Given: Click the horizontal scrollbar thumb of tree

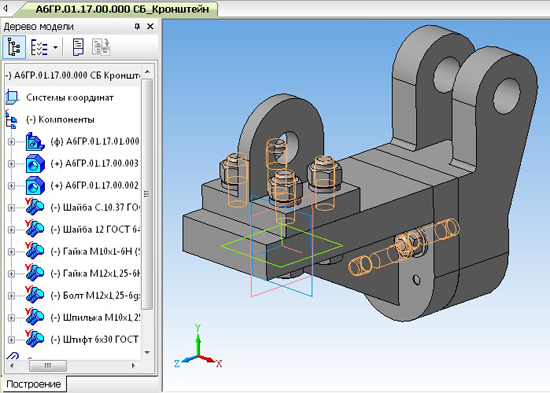Looking at the screenshot, I should coord(48,366).
